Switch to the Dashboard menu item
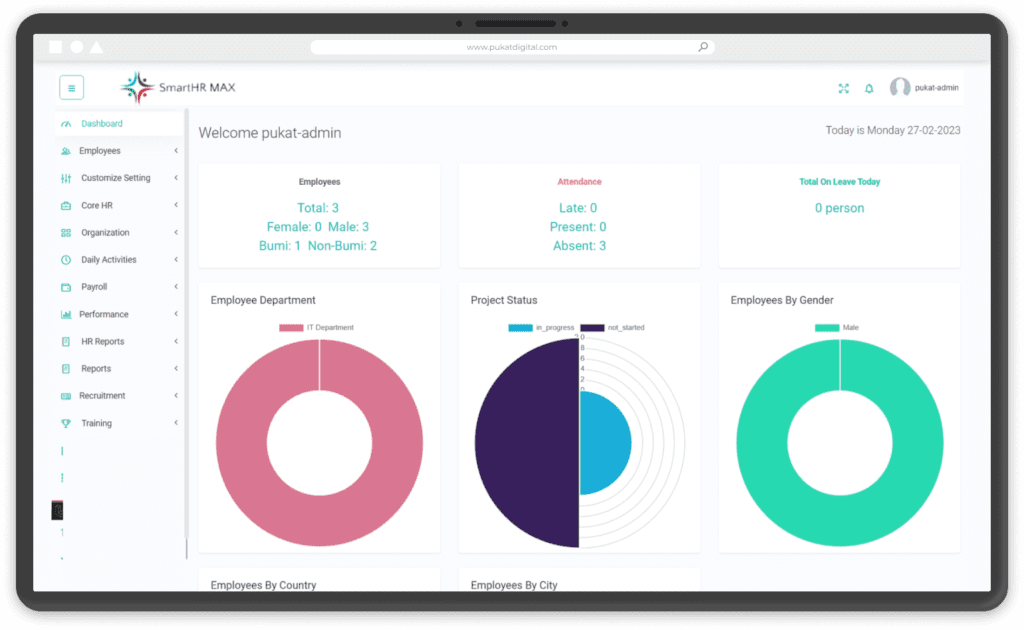 [100, 123]
